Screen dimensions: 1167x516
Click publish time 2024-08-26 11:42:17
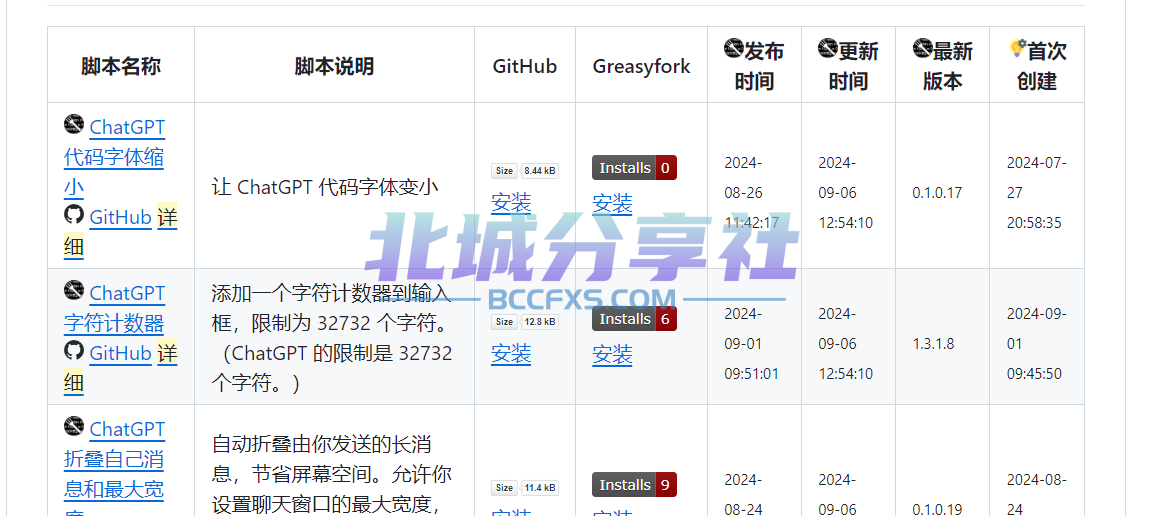click(x=752, y=193)
